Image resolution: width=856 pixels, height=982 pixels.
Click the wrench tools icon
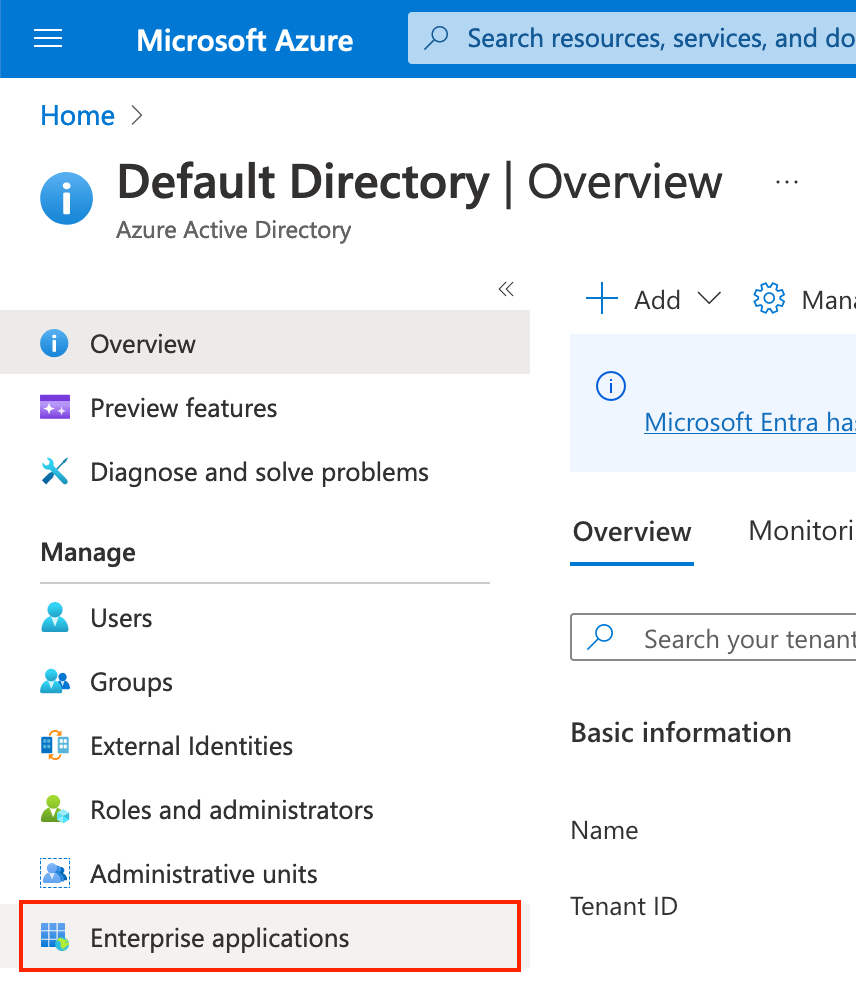click(55, 471)
